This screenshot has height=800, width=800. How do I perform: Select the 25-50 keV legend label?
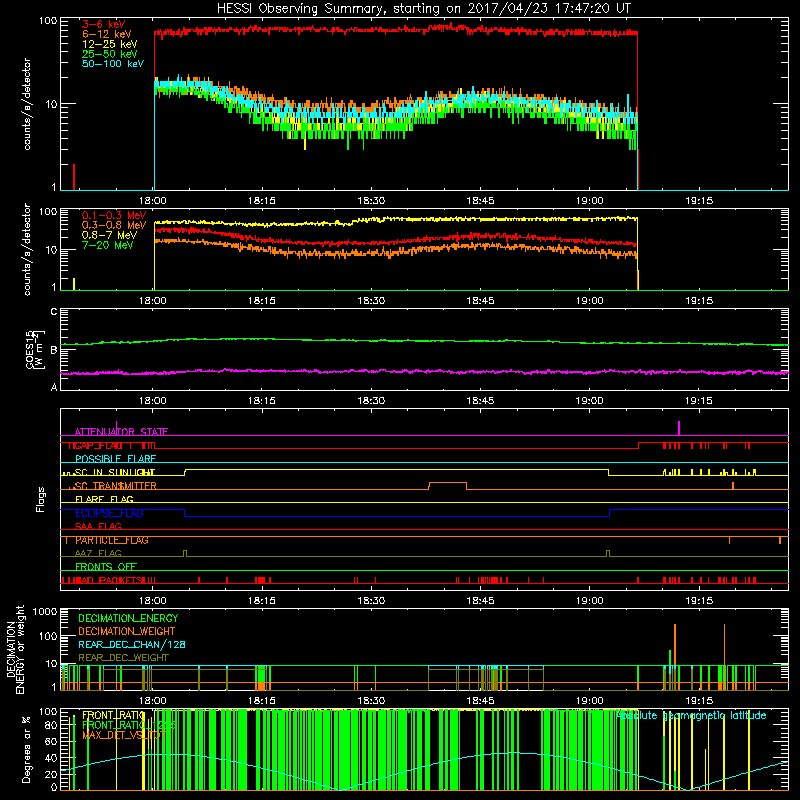[110, 54]
